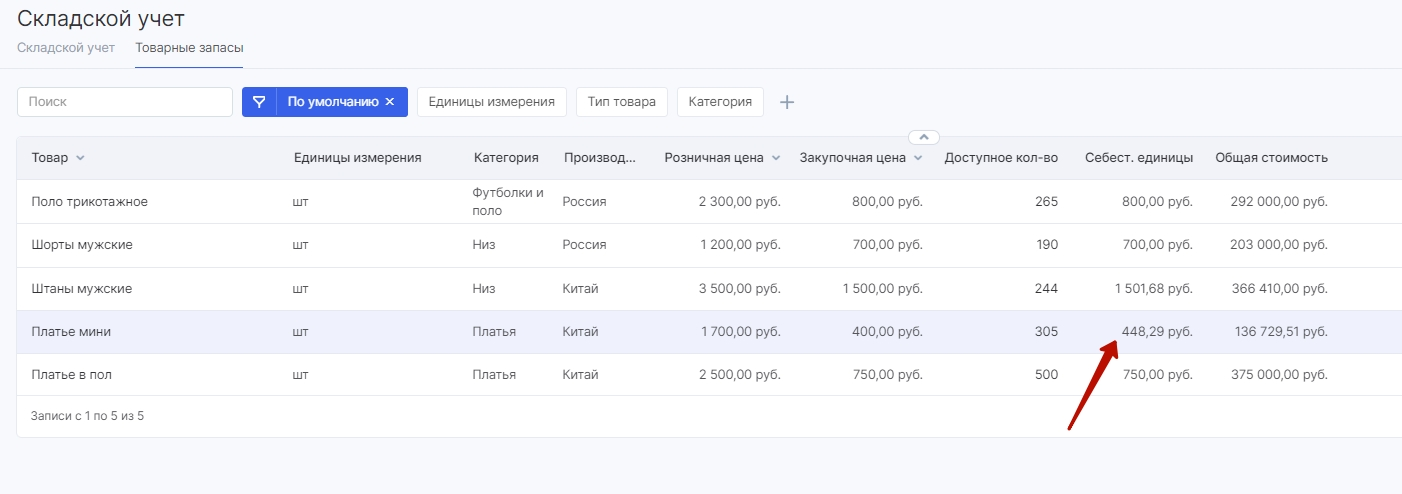This screenshot has width=1402, height=494.
Task: Open sort dropdown on 'Товар' column
Action: (x=81, y=158)
